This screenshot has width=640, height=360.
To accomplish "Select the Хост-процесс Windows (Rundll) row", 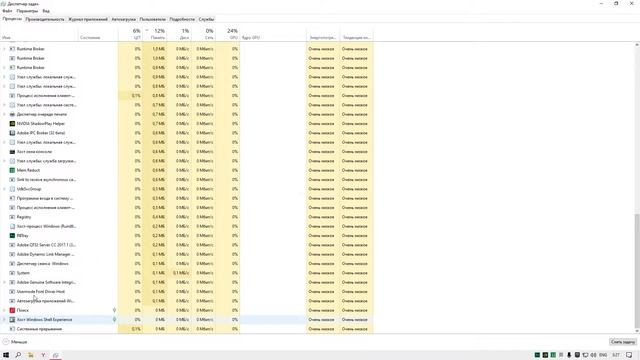I will (x=187, y=226).
